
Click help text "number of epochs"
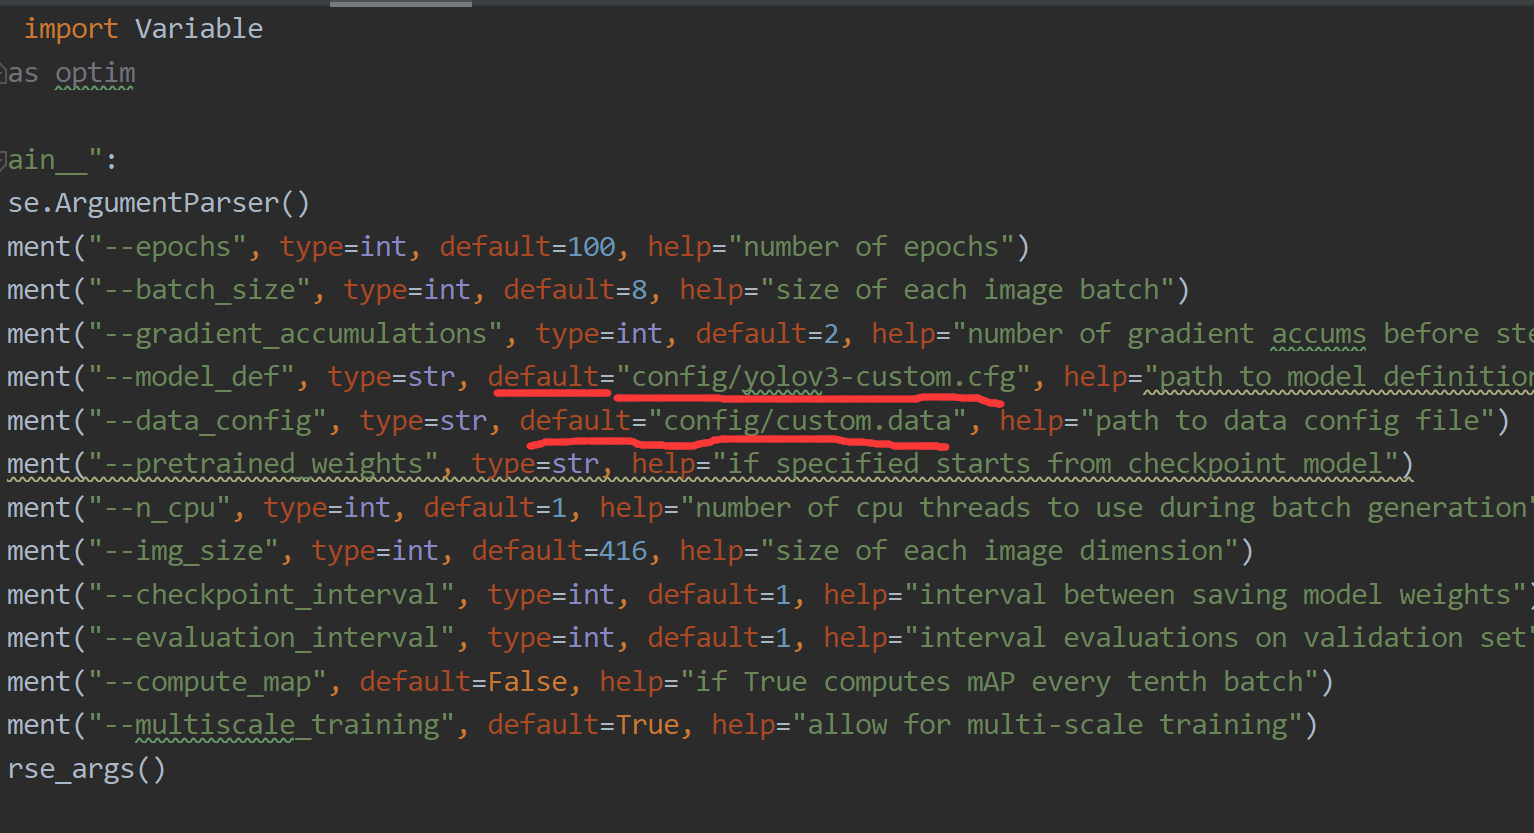coord(873,247)
